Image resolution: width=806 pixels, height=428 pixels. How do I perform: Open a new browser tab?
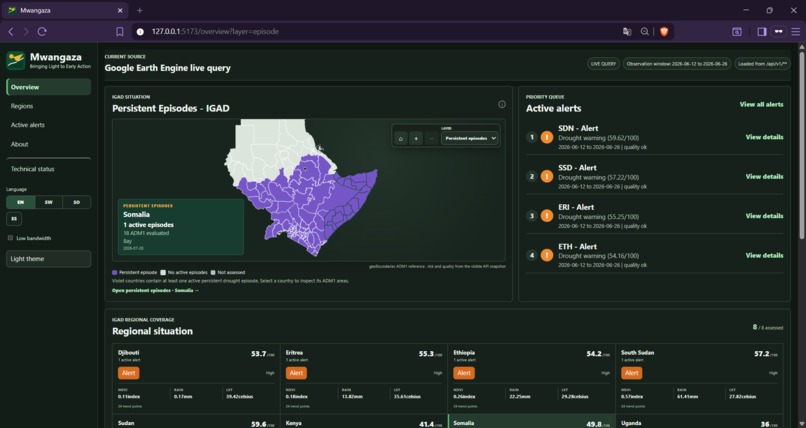(139, 10)
